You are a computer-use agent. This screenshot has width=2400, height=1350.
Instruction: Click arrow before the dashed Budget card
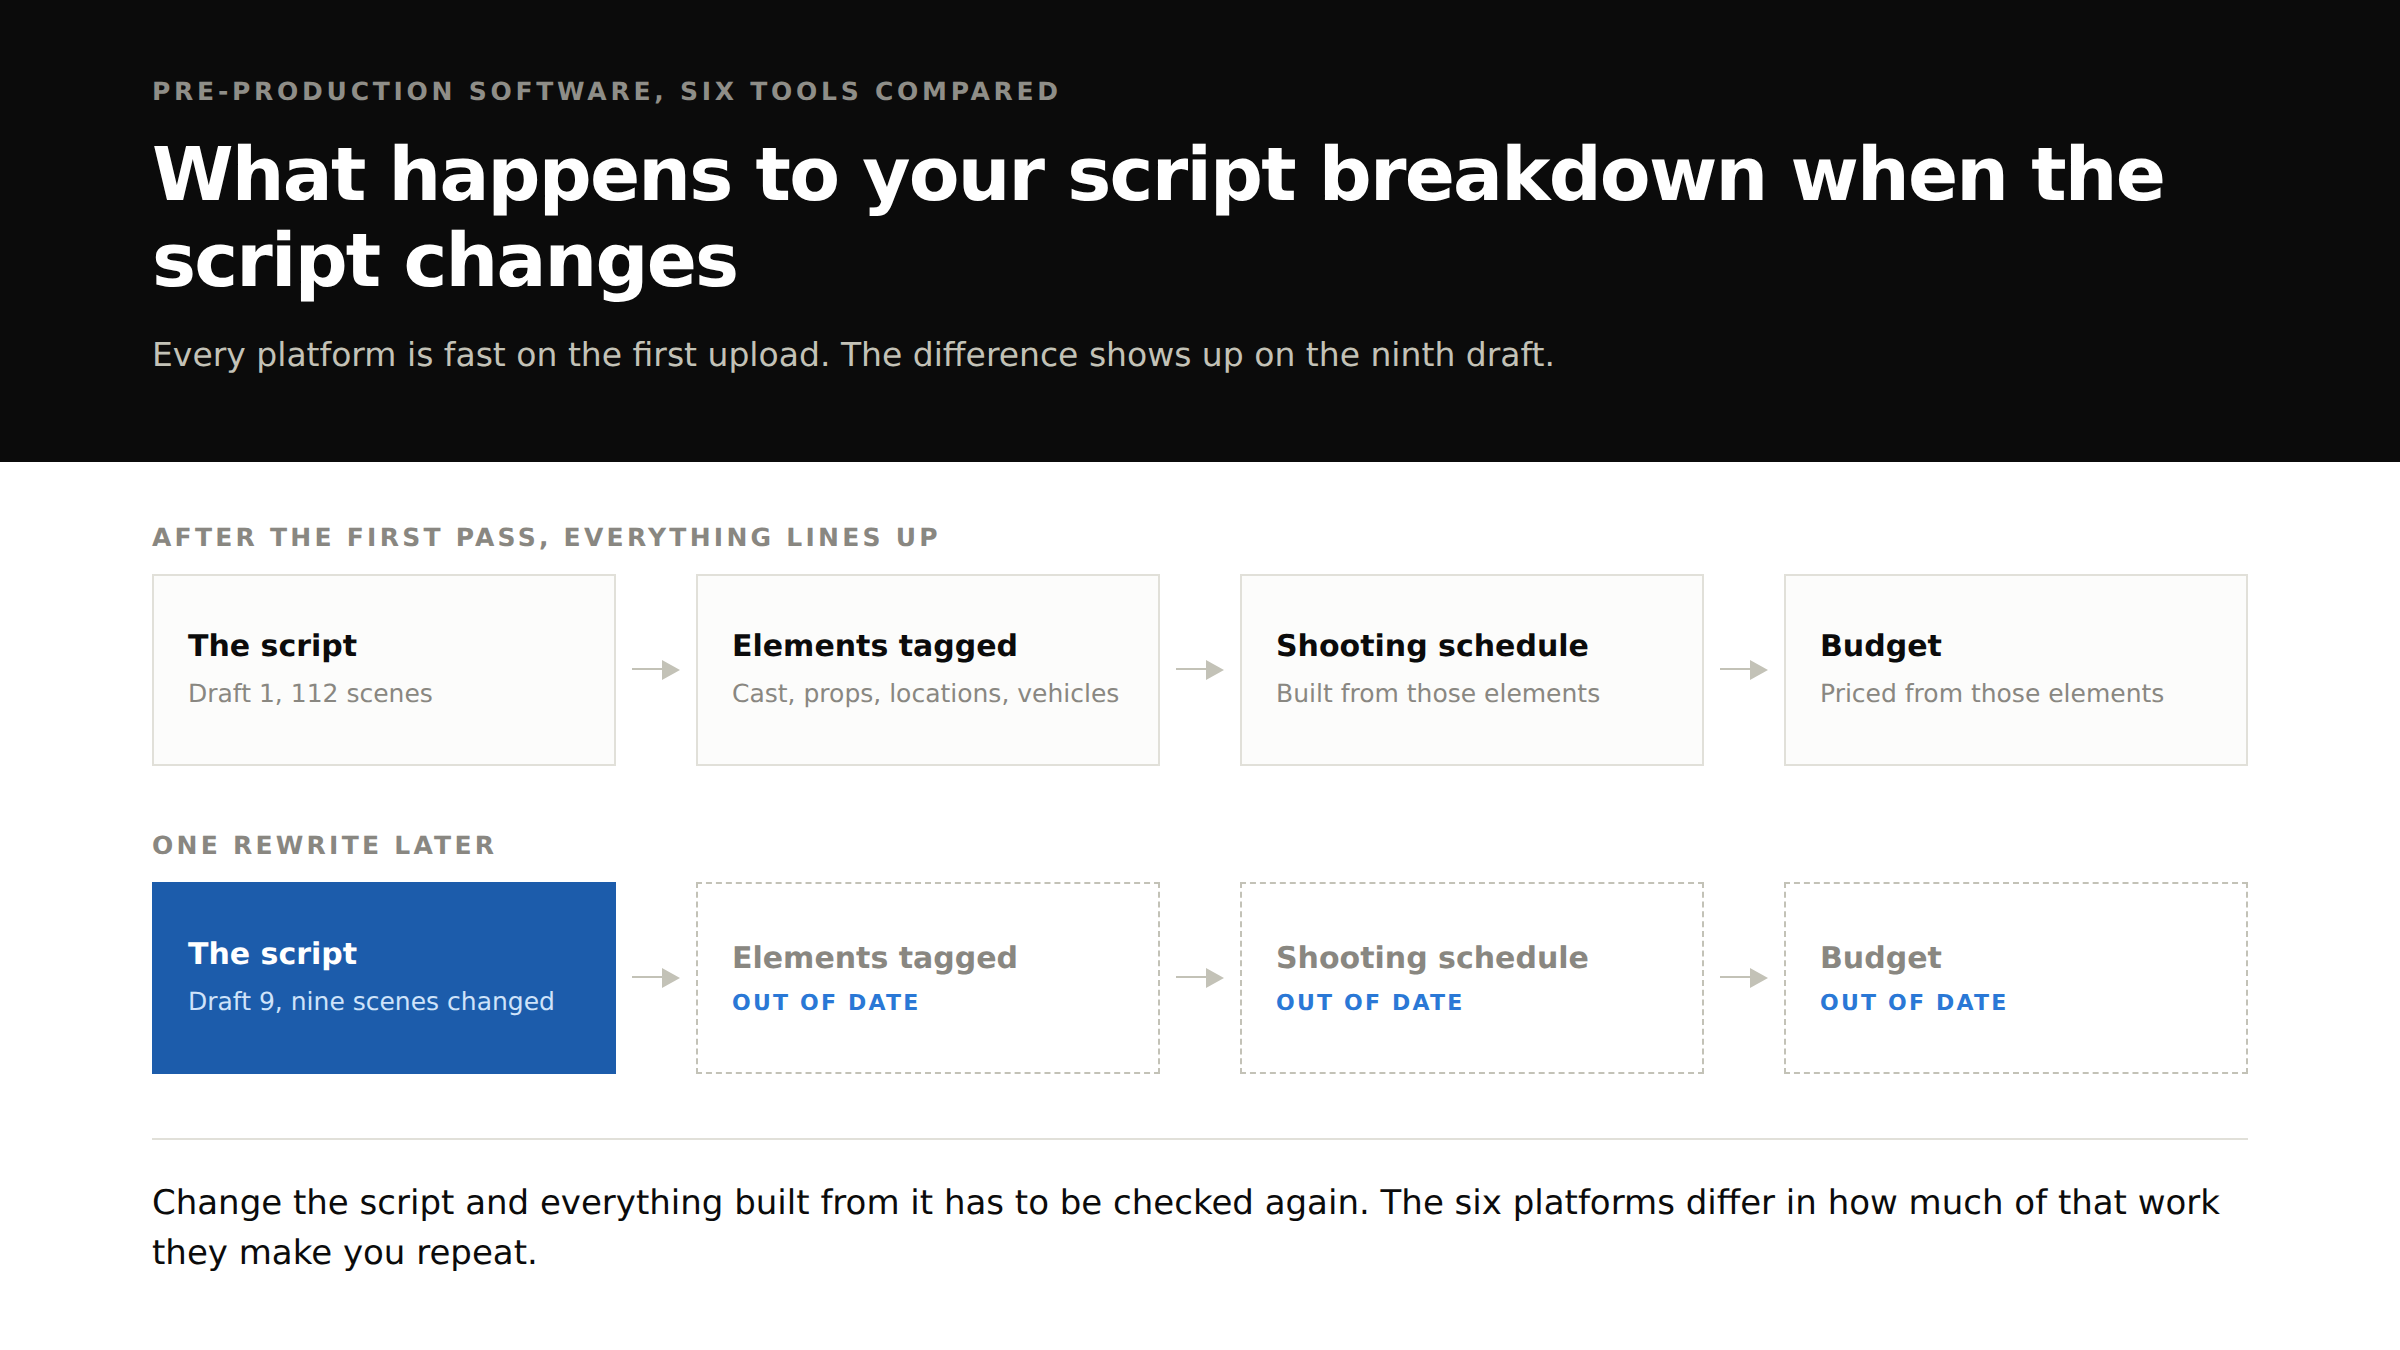[1744, 978]
